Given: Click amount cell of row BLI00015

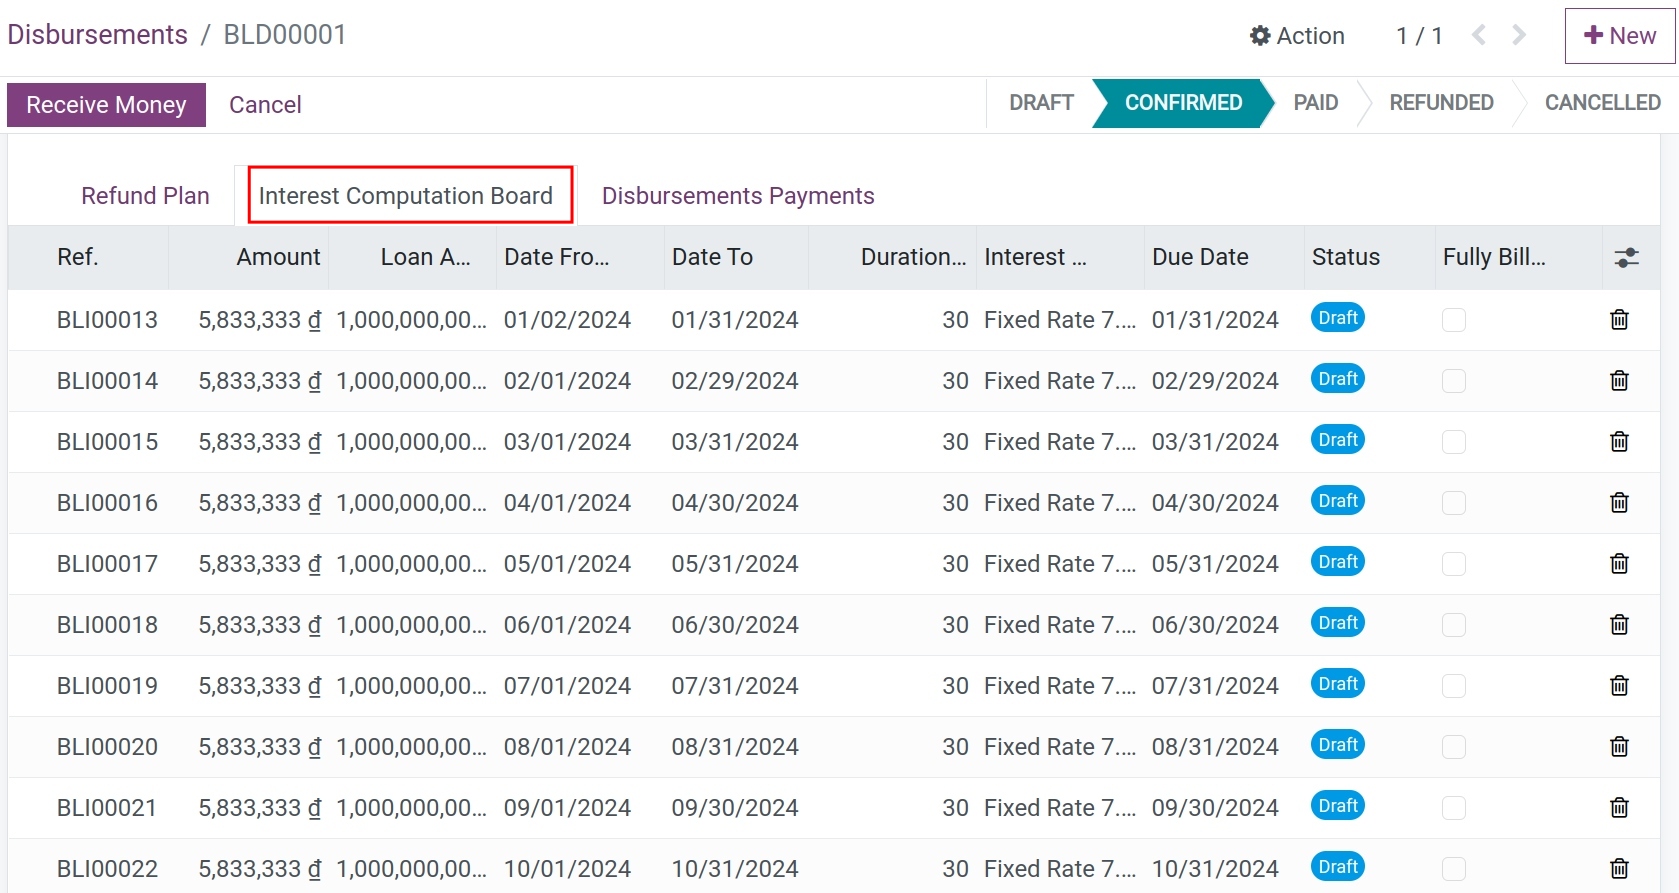Looking at the screenshot, I should tap(260, 442).
